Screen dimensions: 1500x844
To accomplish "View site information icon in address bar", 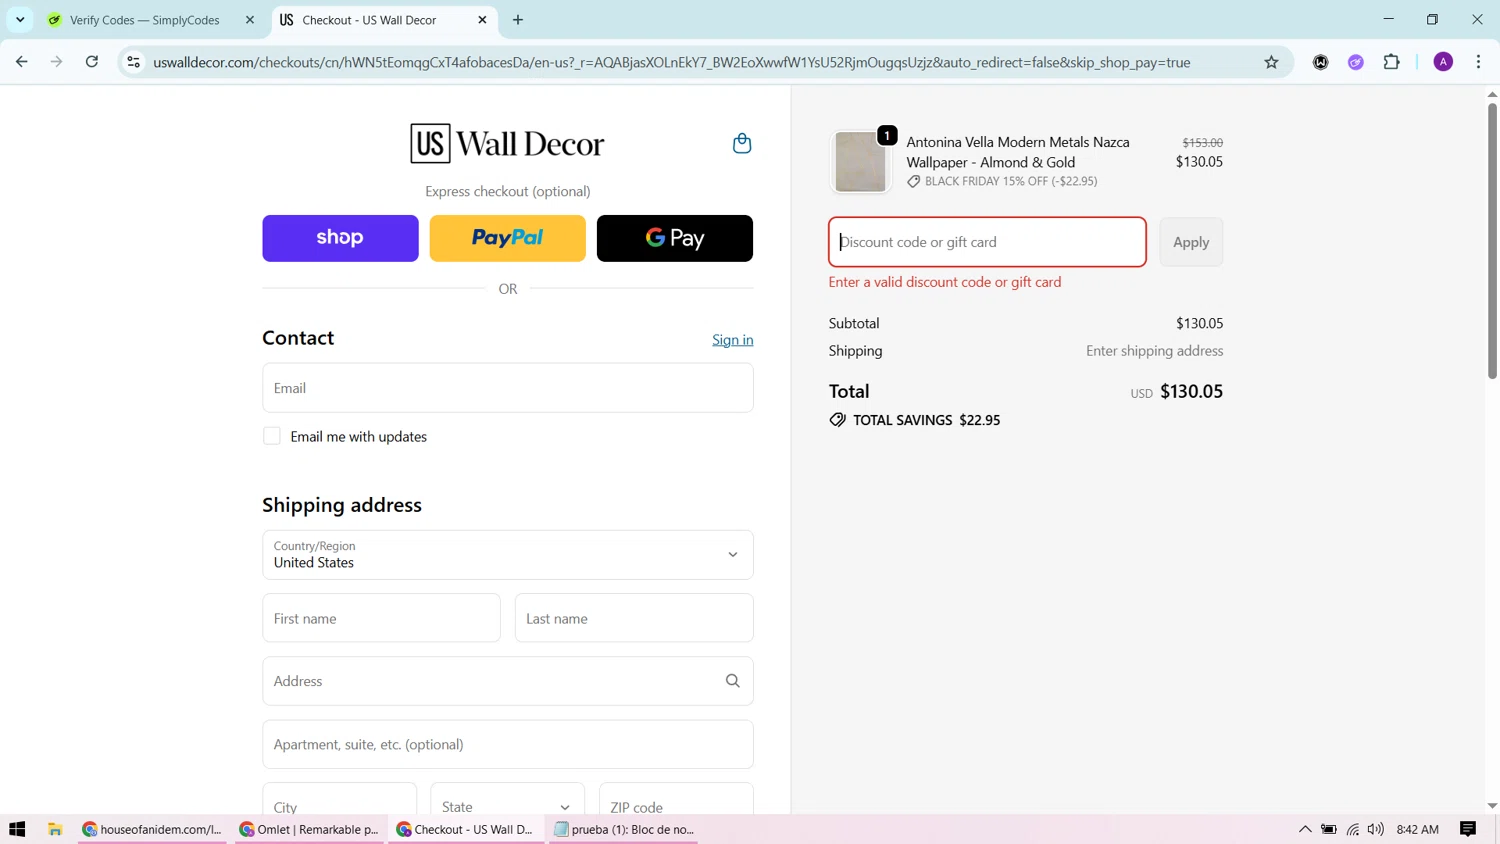I will click(x=133, y=62).
